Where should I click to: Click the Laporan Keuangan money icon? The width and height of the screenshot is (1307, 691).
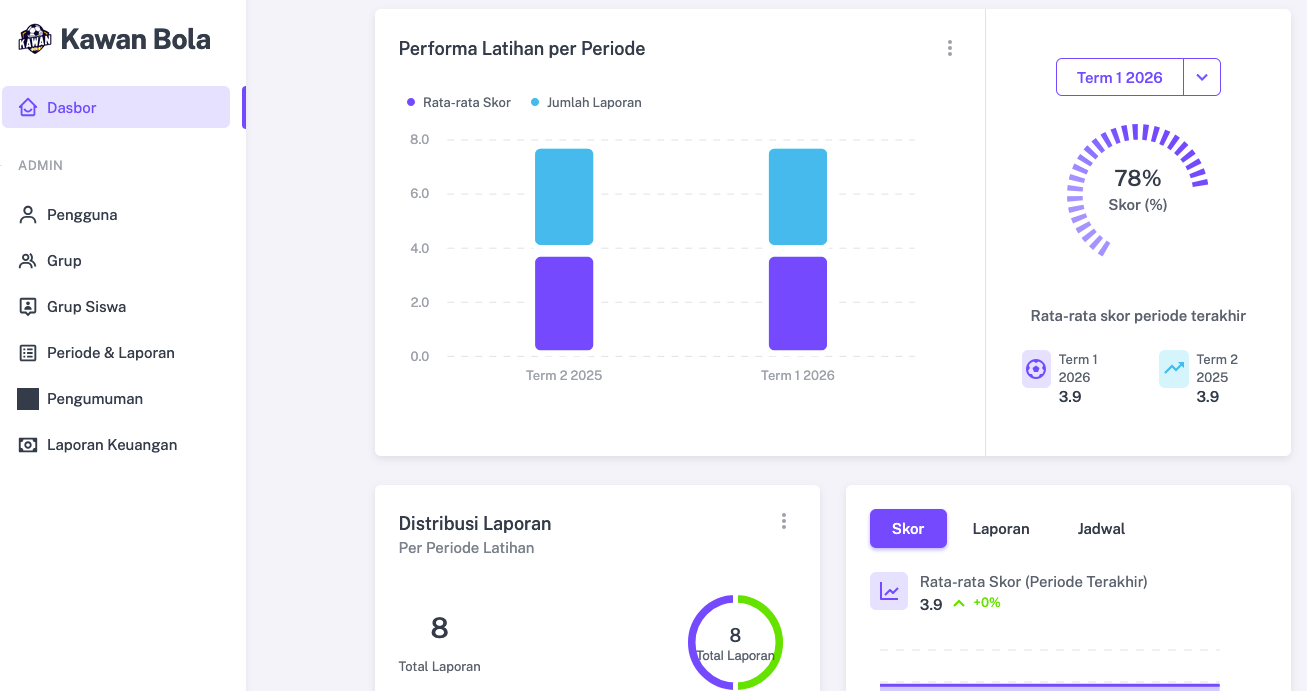28,445
